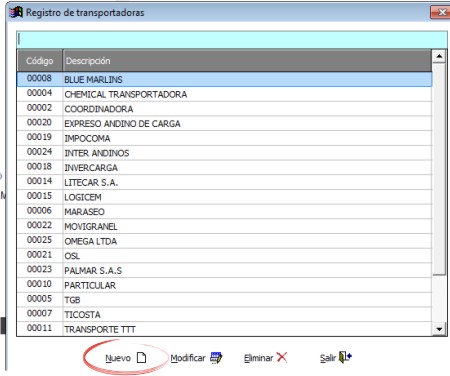Click code cell 00014
The width and height of the screenshot is (450, 376).
(x=39, y=181)
